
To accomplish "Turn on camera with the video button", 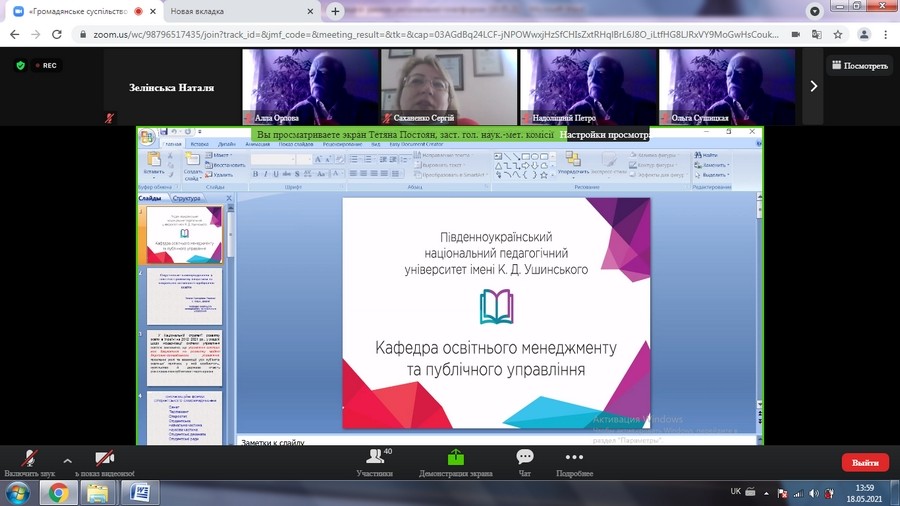I will tap(104, 459).
